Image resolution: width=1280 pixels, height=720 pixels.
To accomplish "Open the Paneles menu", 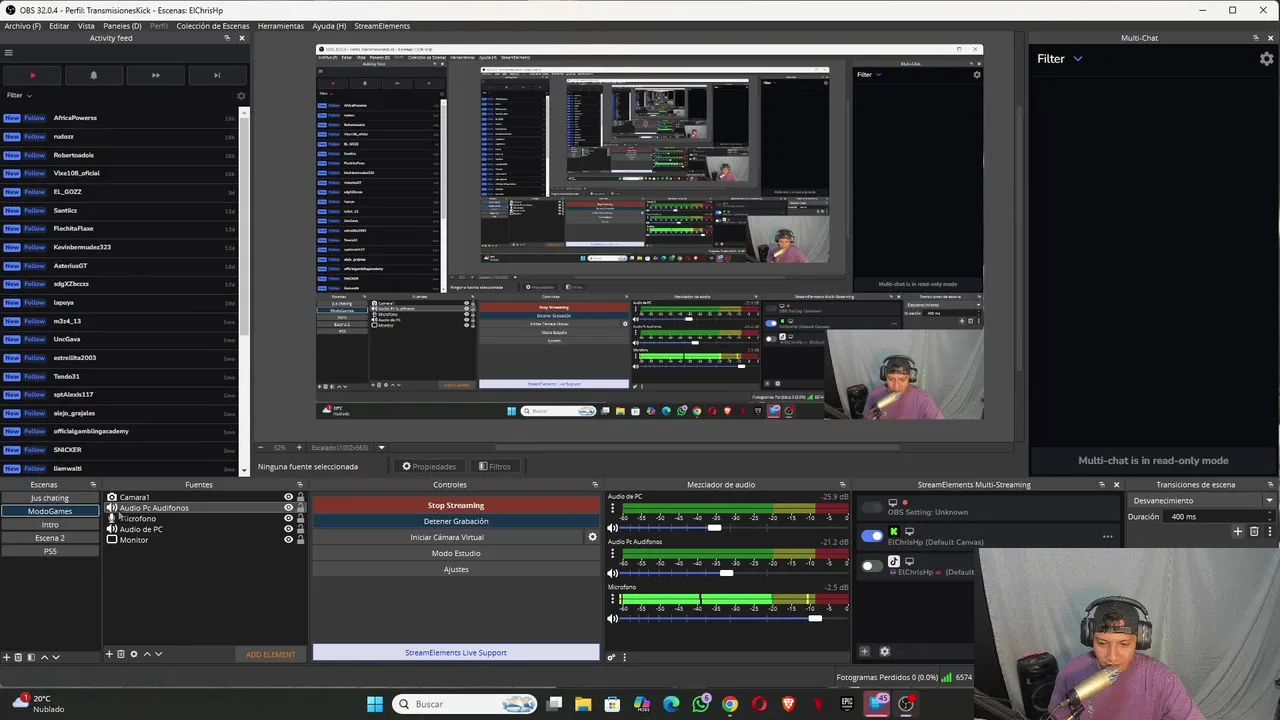I will click(122, 26).
